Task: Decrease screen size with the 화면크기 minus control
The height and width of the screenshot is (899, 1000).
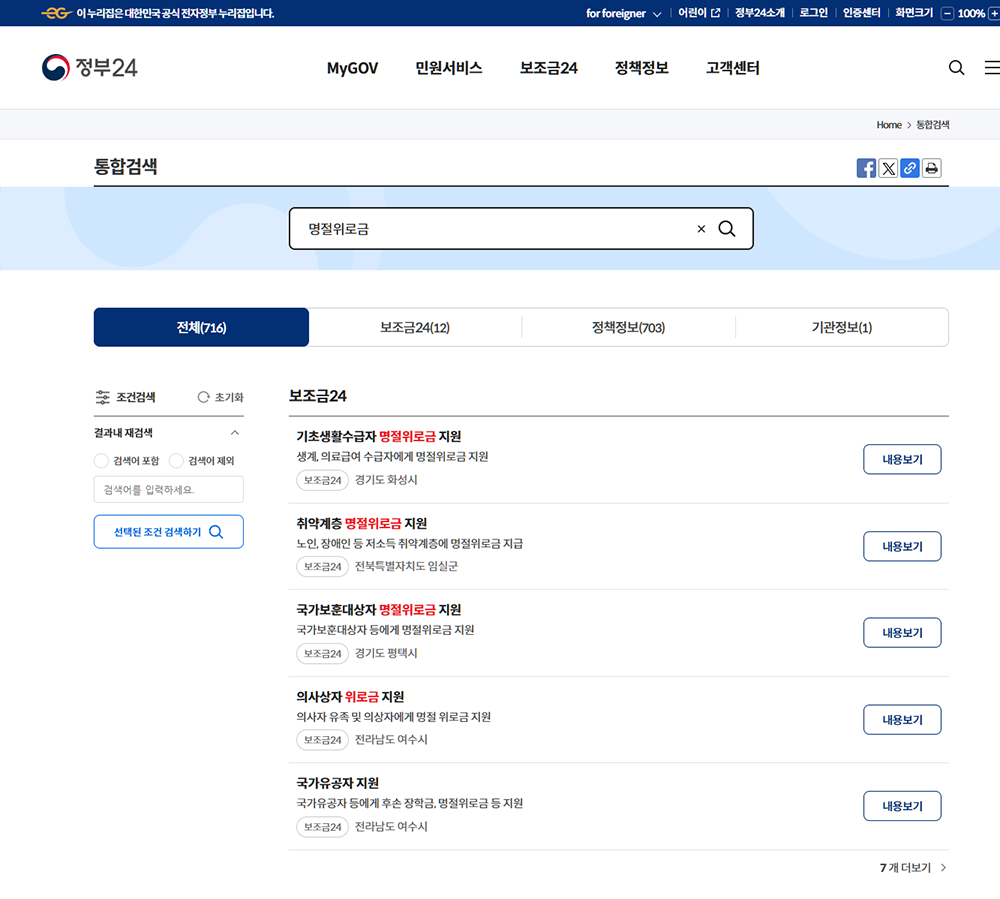Action: pos(945,13)
